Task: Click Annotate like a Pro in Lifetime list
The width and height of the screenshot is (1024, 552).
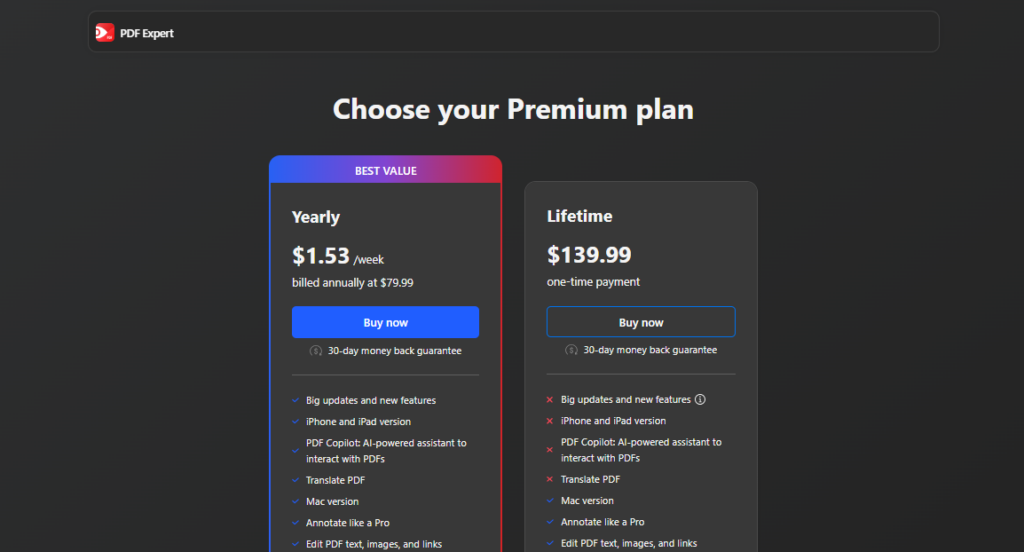Action: coord(602,522)
